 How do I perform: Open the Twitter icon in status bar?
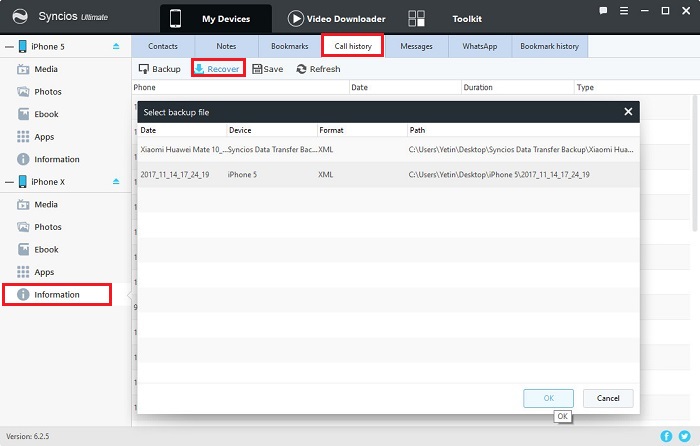(x=684, y=436)
